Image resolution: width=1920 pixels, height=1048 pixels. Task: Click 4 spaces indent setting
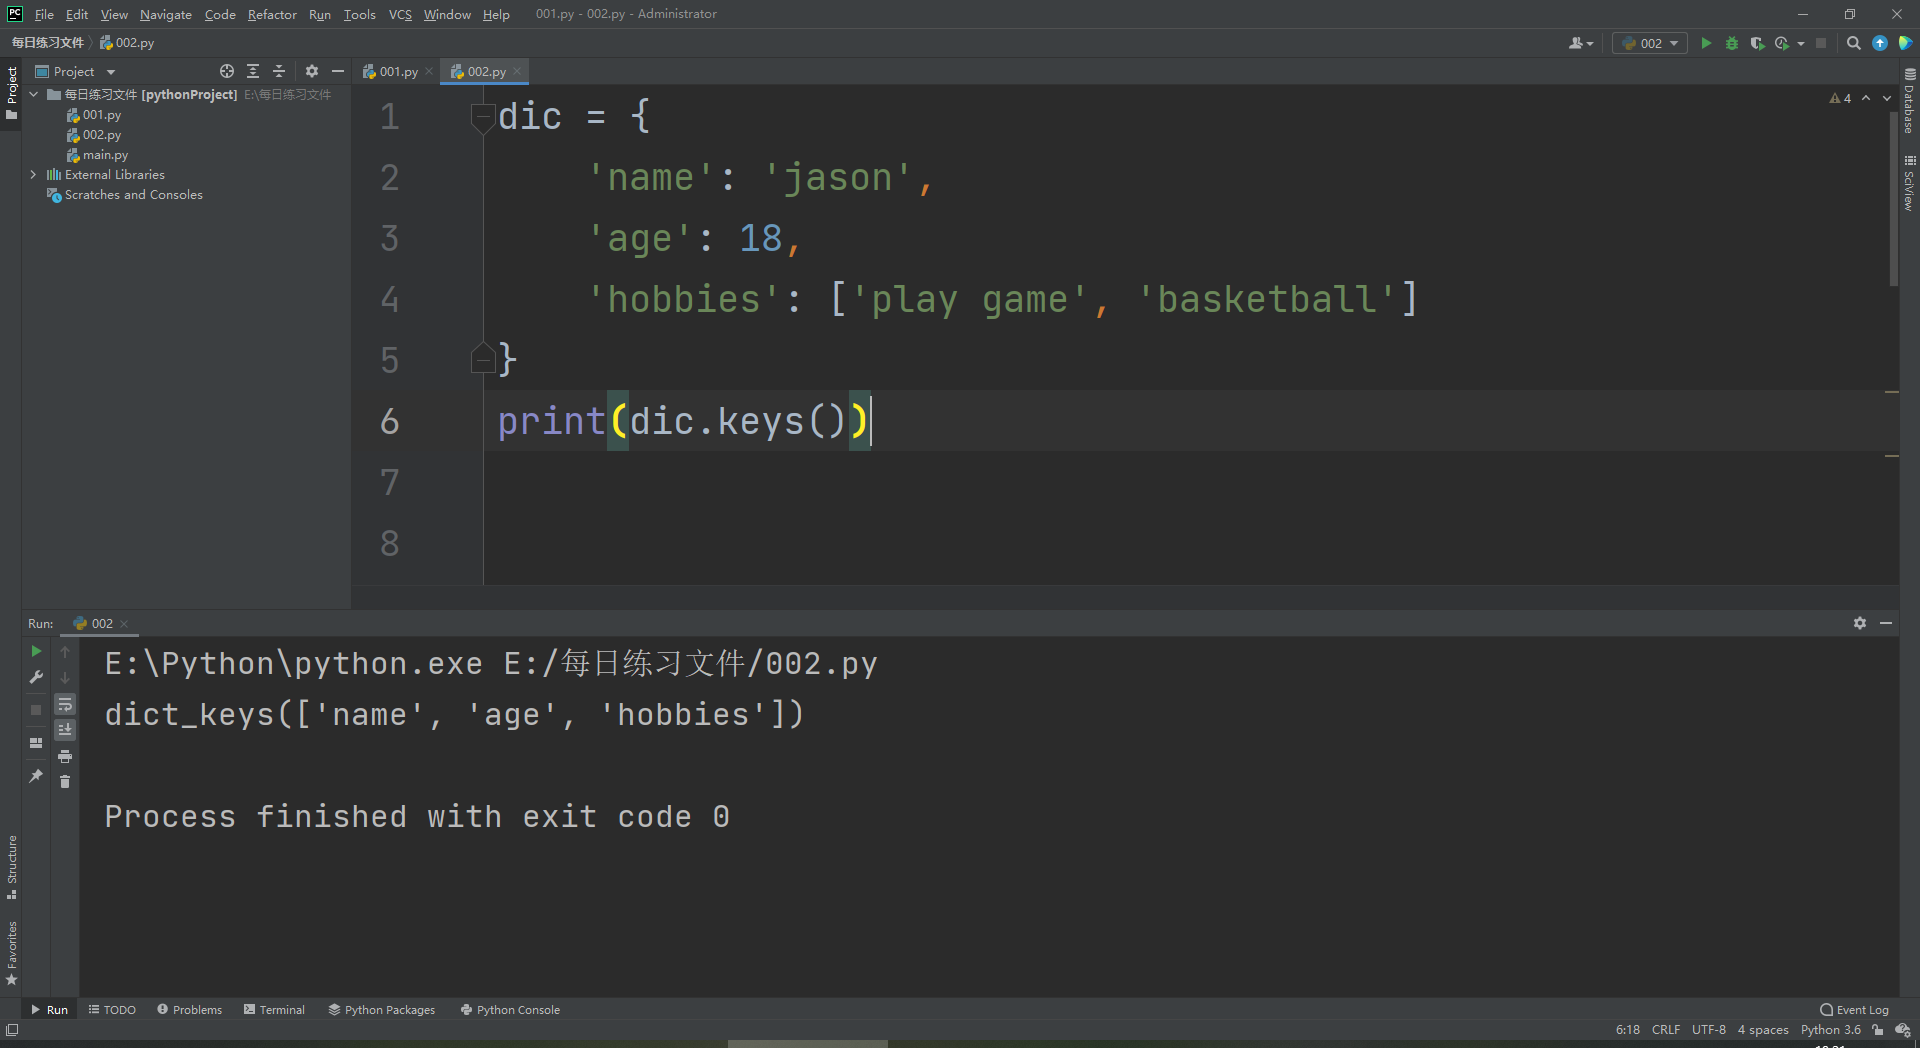(1762, 1029)
